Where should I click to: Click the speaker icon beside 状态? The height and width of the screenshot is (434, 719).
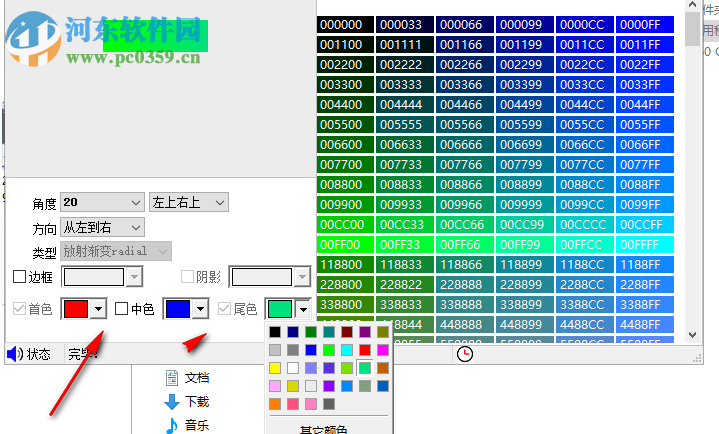point(15,354)
